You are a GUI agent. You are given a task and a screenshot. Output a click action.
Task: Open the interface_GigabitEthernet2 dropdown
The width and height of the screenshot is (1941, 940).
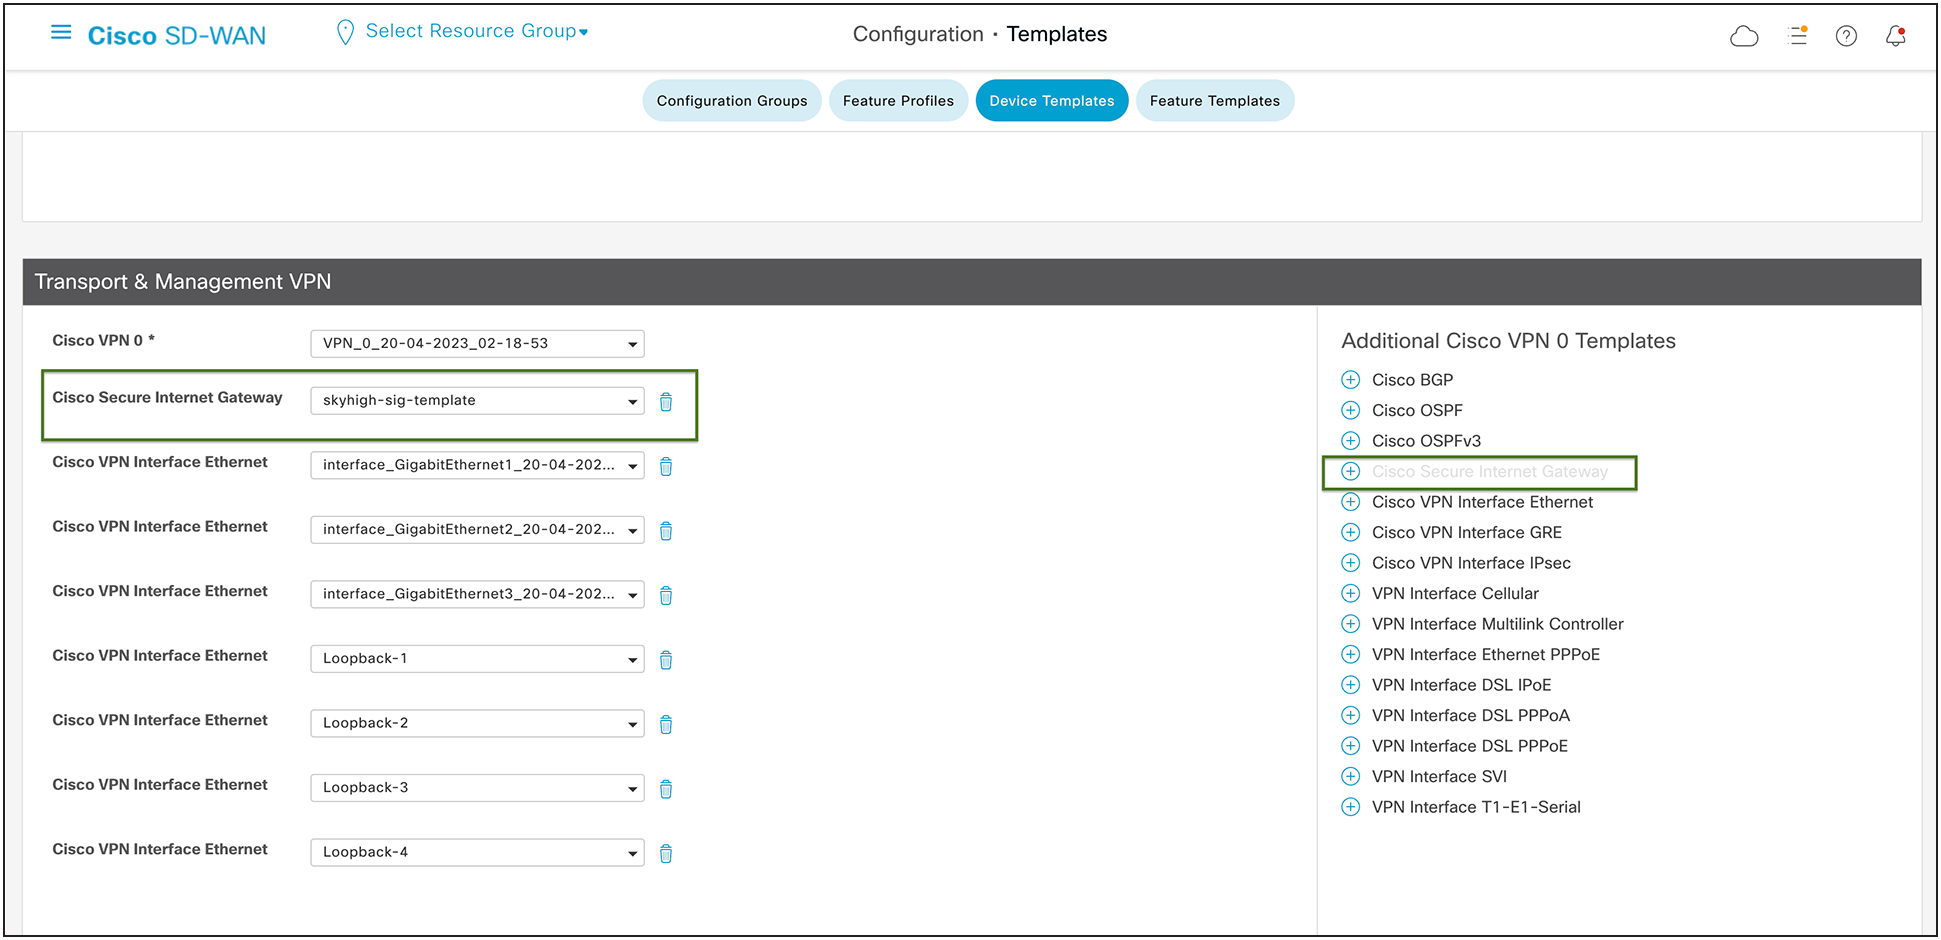(x=477, y=529)
